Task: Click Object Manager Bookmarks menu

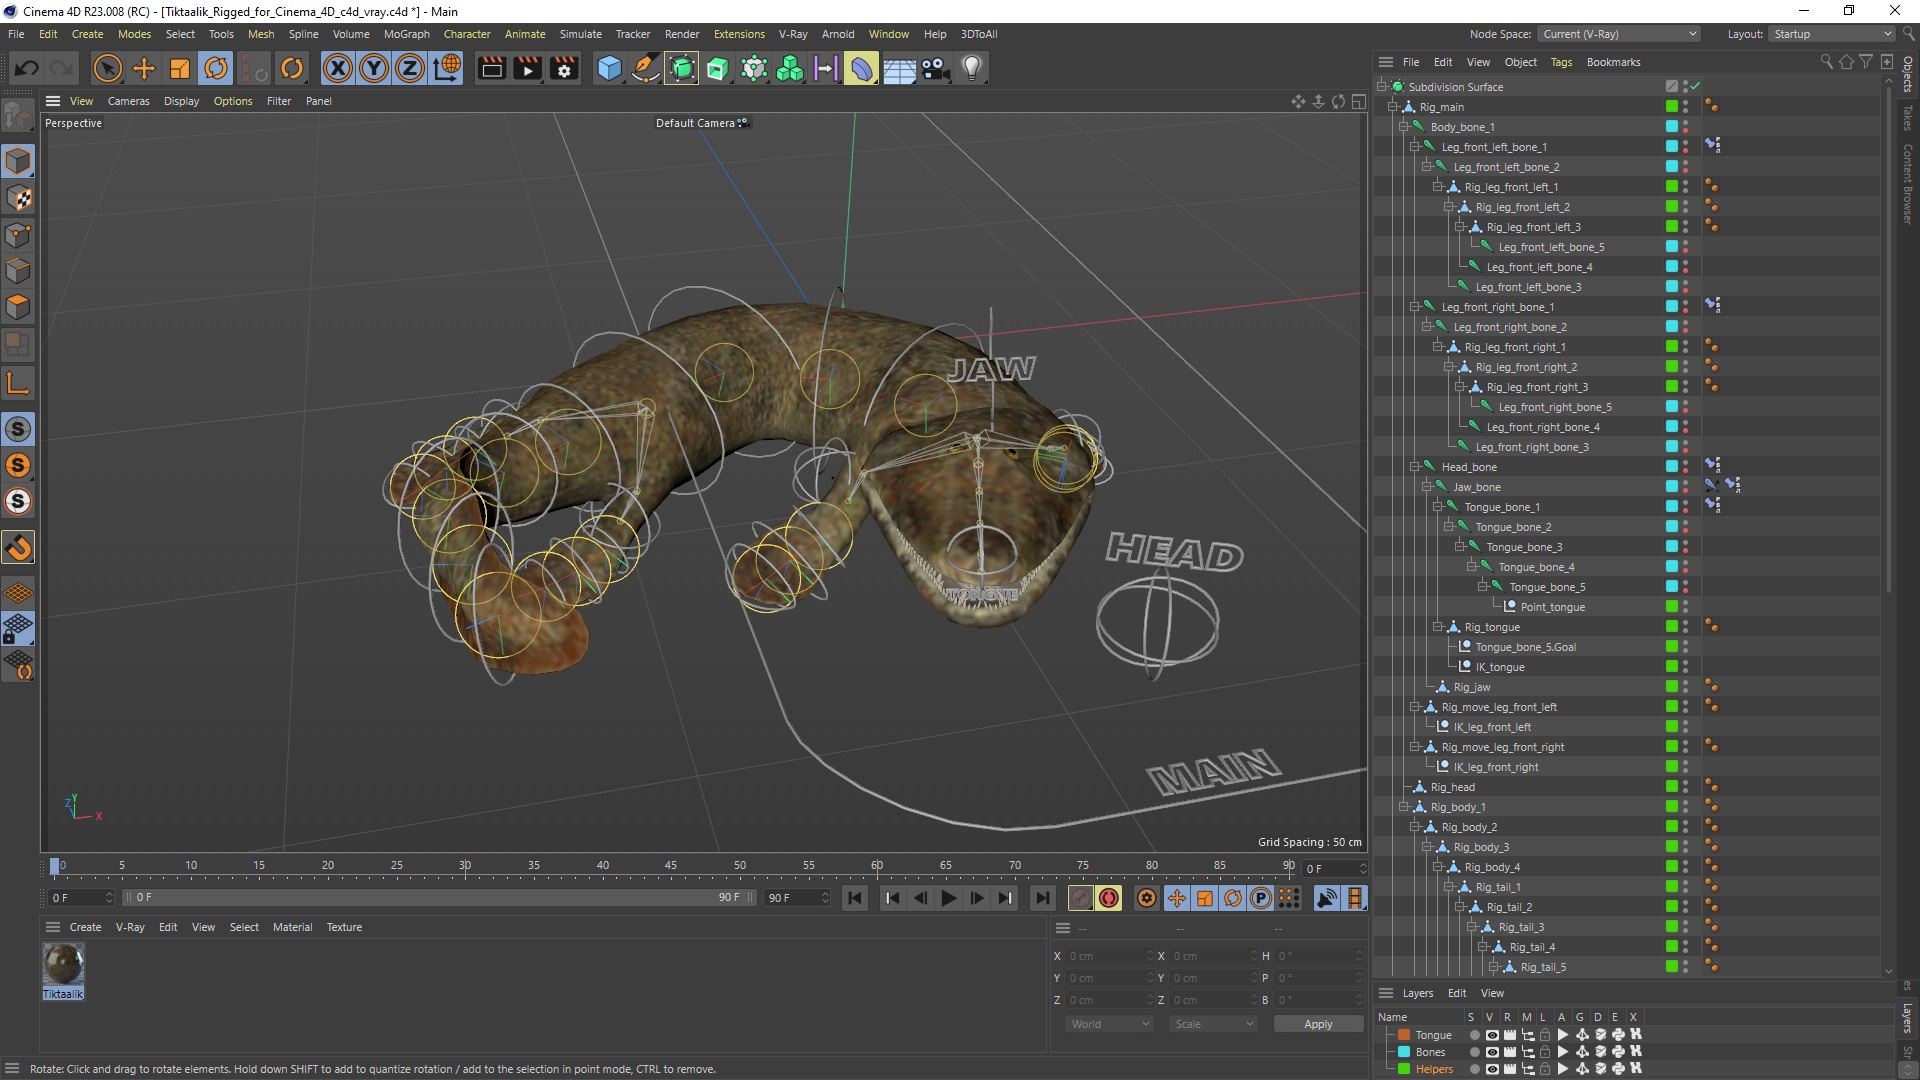Action: point(1613,62)
